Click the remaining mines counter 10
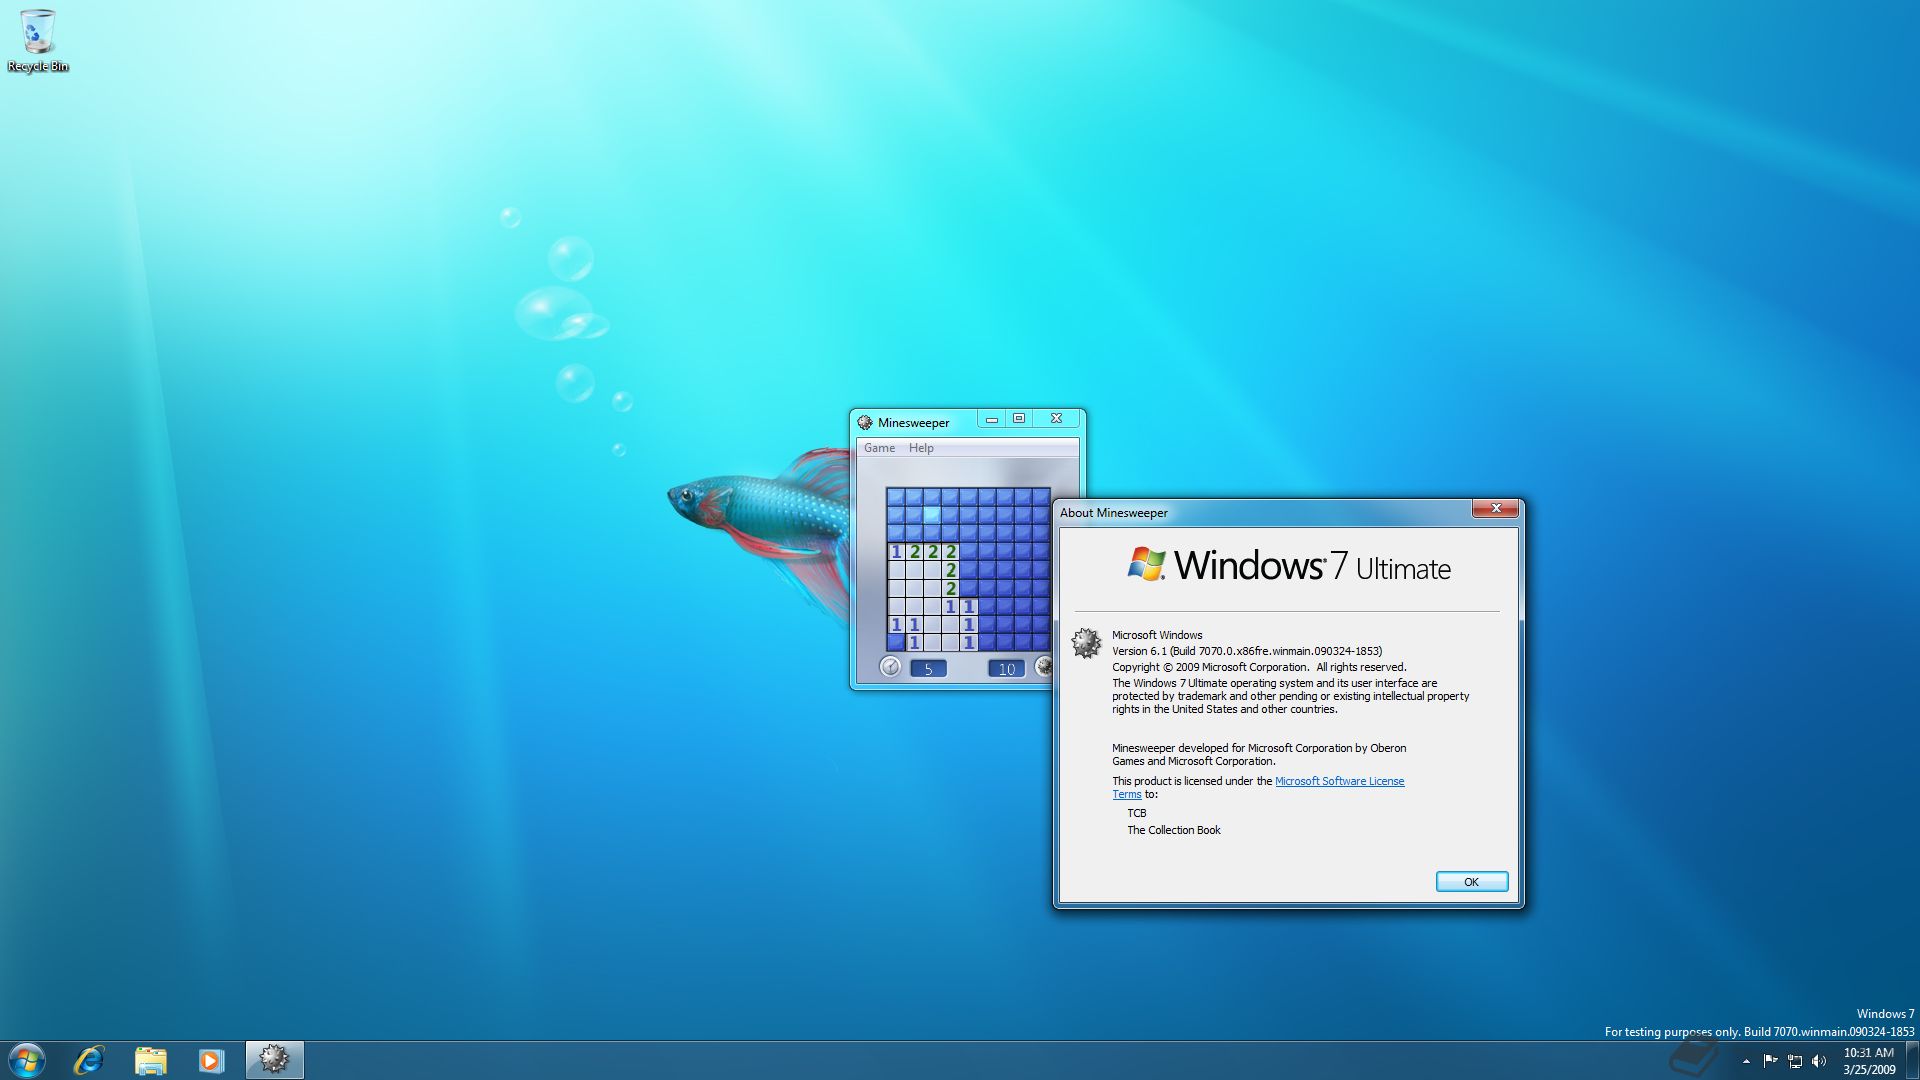Image resolution: width=1920 pixels, height=1080 pixels. point(1006,669)
